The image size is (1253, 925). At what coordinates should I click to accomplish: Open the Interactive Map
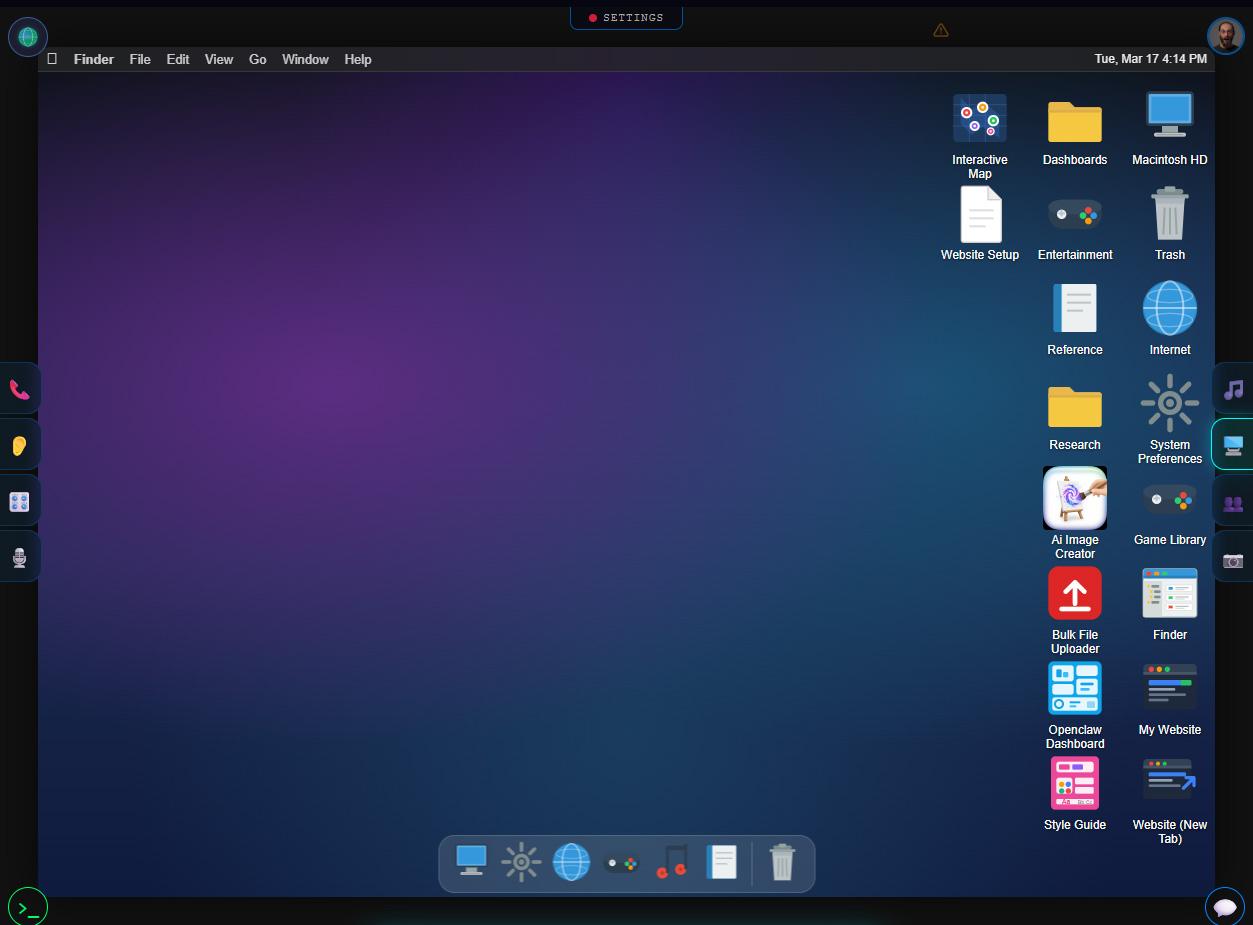980,118
